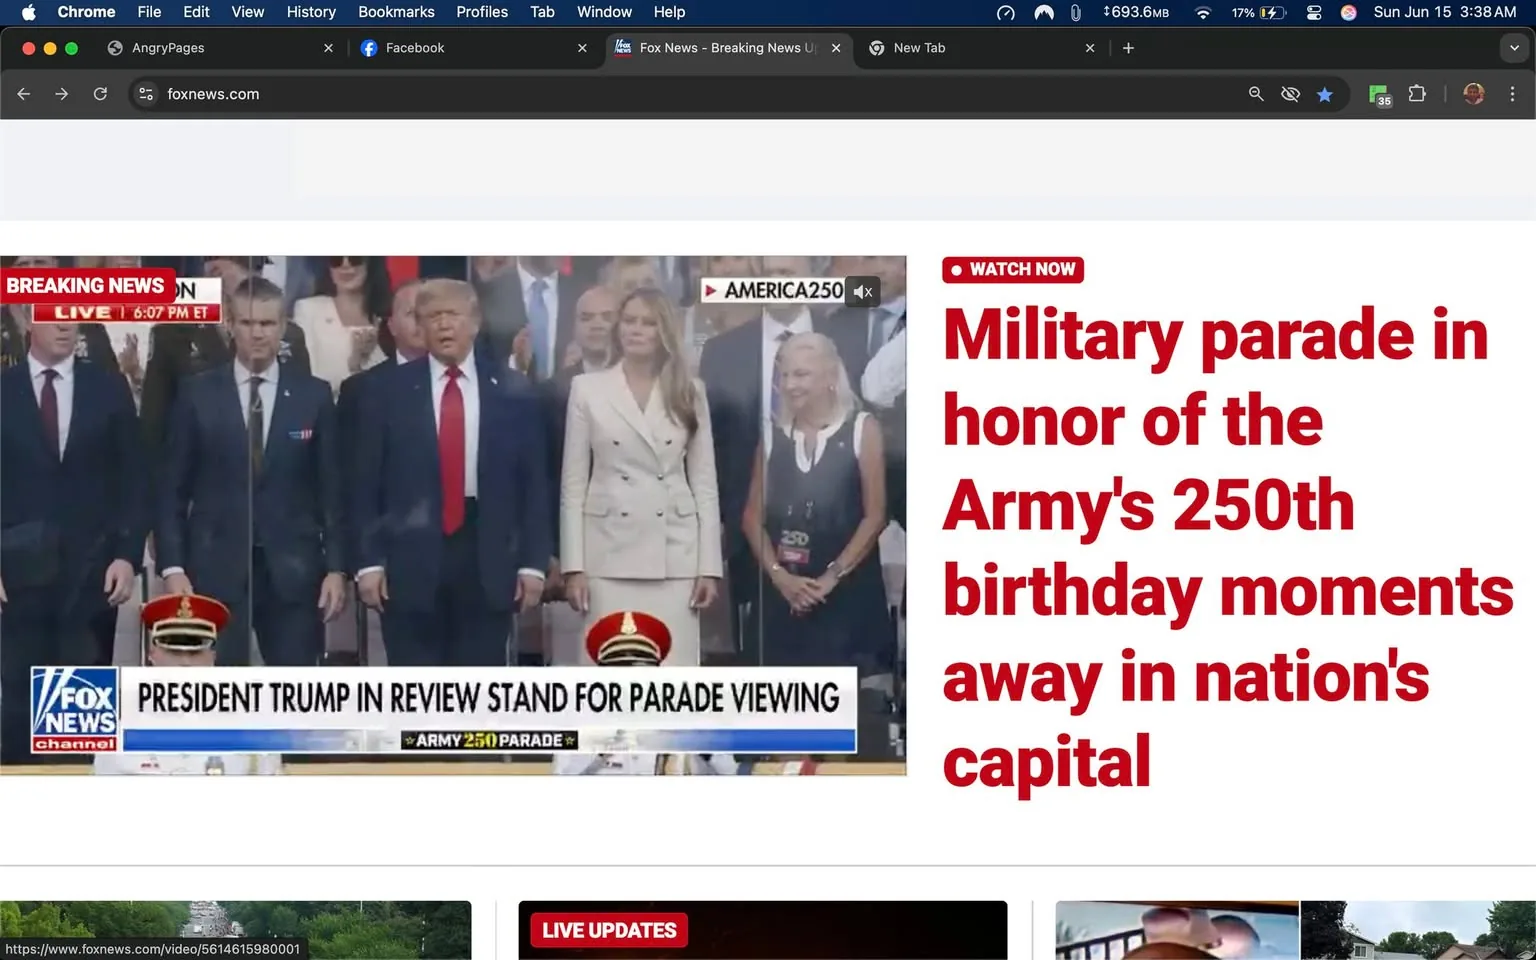The image size is (1536, 960).
Task: Open the Chrome extensions puzzle icon
Action: click(x=1417, y=94)
